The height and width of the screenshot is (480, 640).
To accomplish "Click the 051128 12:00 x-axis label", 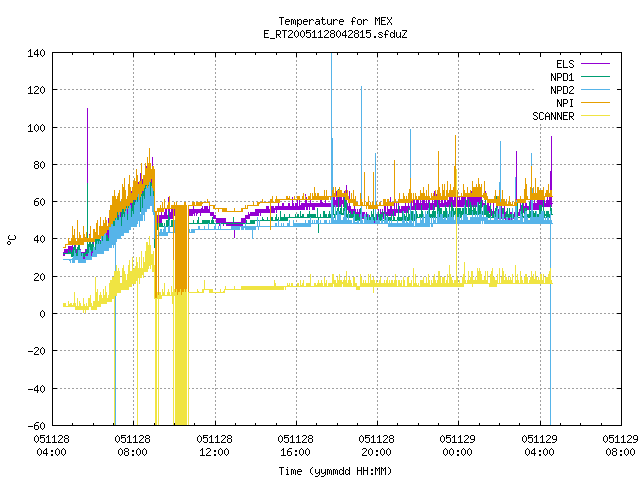I will point(214,446).
